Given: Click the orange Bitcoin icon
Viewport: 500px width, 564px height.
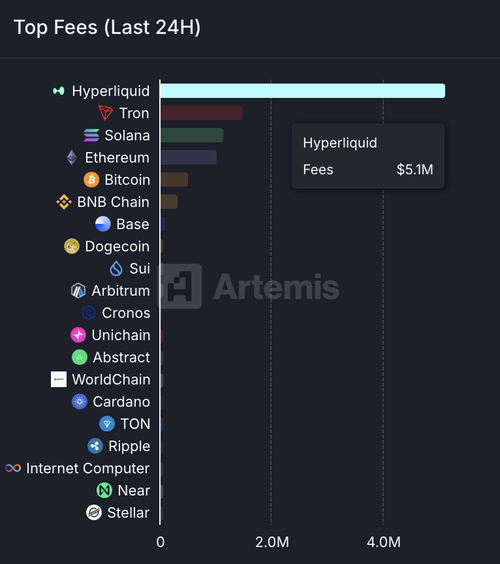Looking at the screenshot, I should pyautogui.click(x=91, y=179).
